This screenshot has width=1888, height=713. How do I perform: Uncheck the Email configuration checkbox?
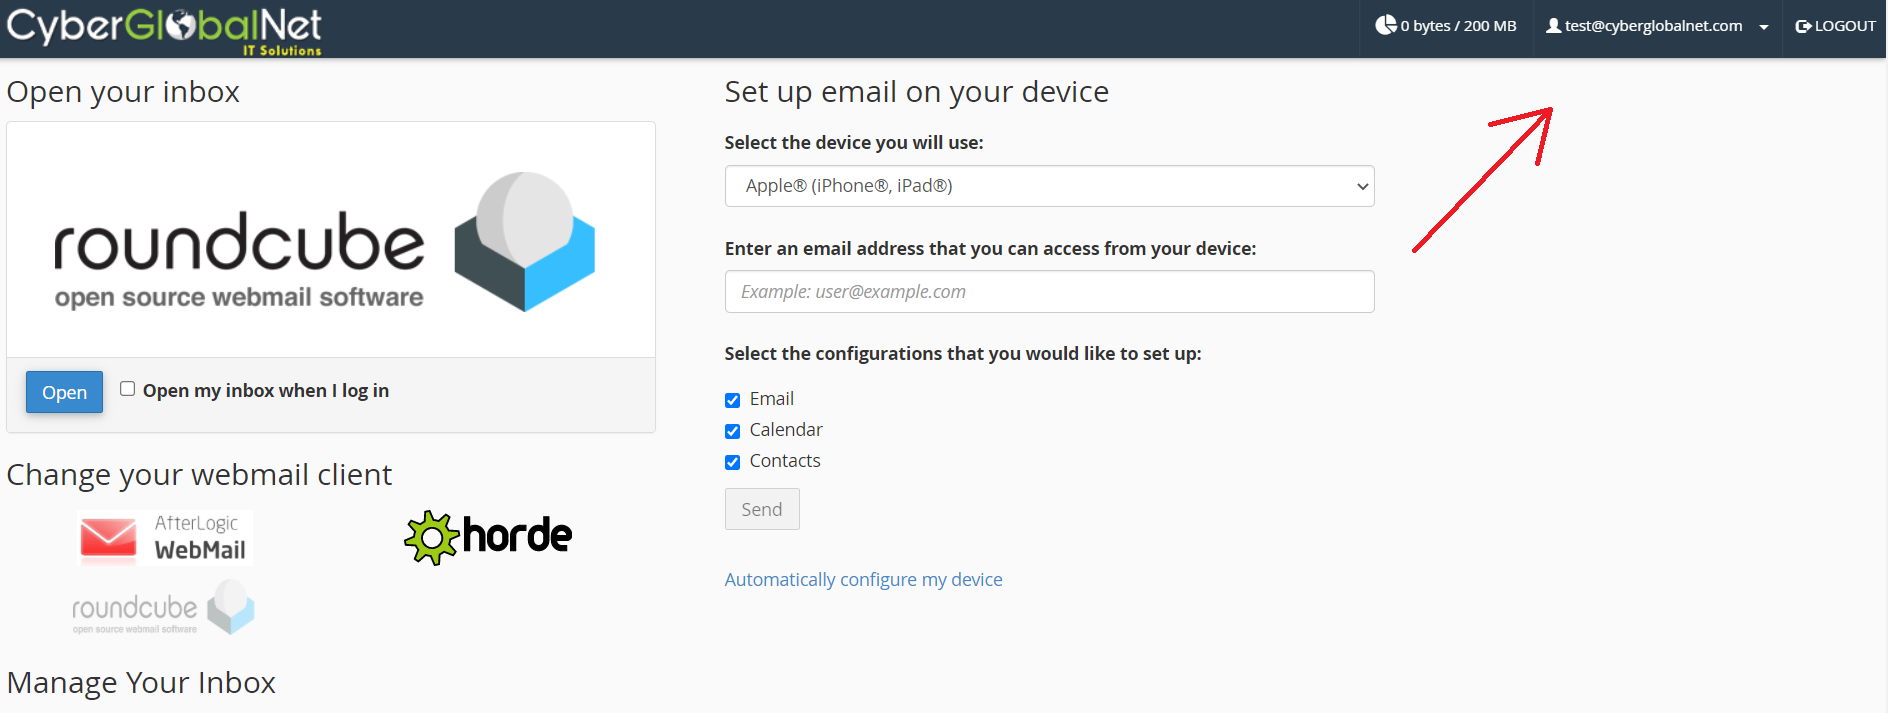(732, 400)
